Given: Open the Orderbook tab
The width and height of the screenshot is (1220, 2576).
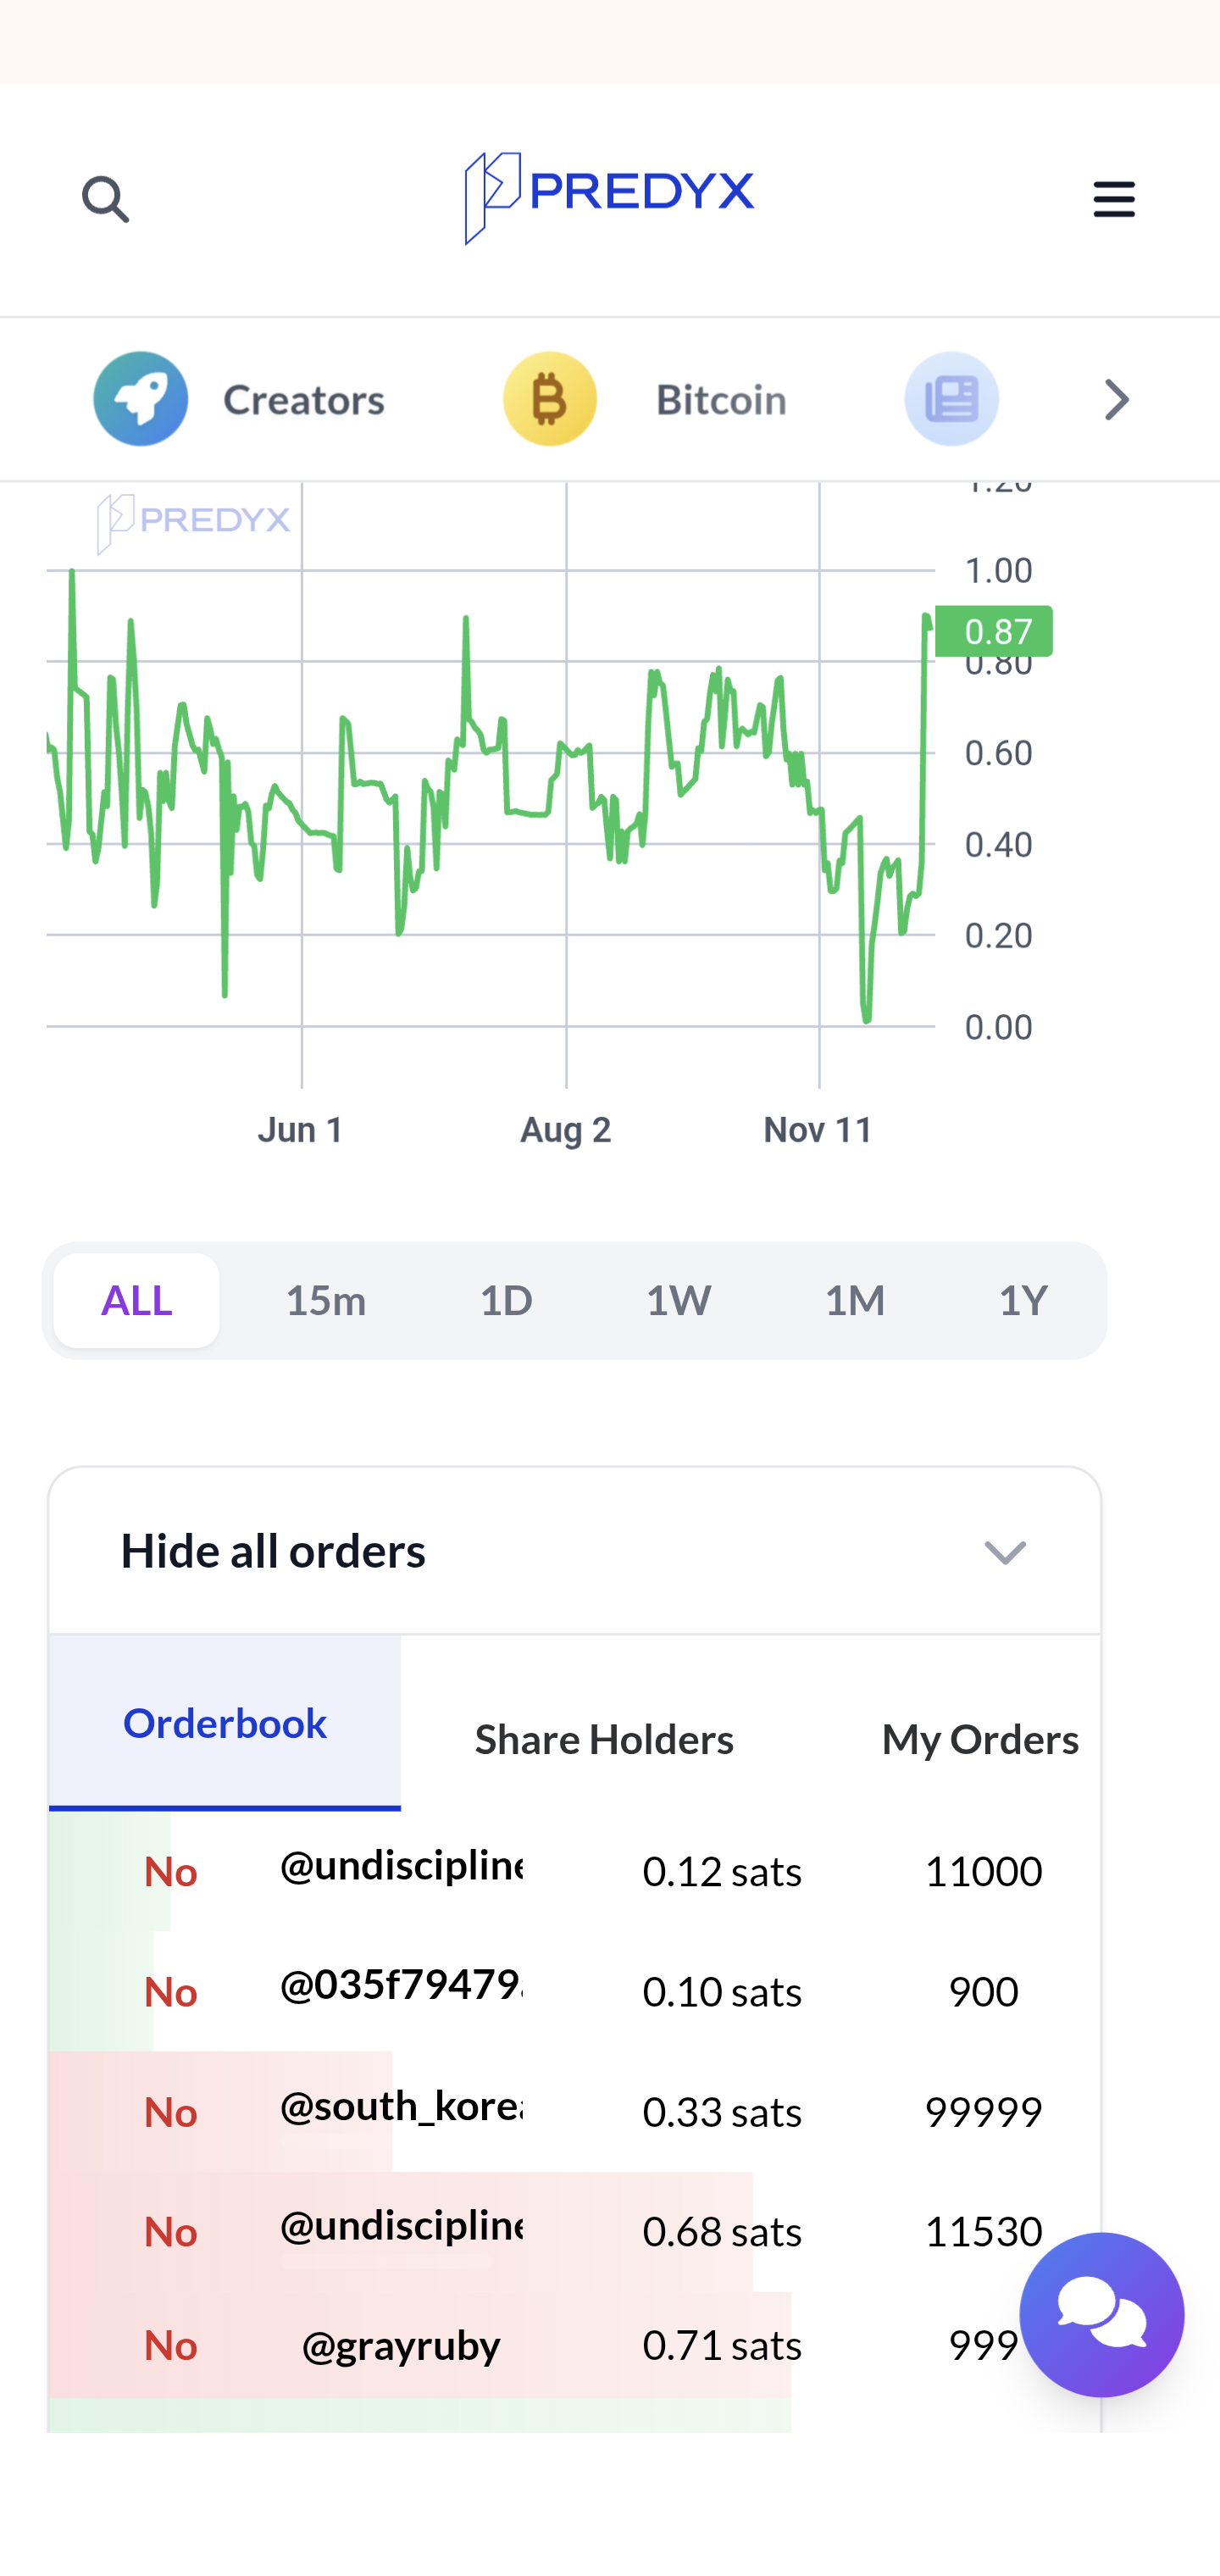Looking at the screenshot, I should point(225,1723).
